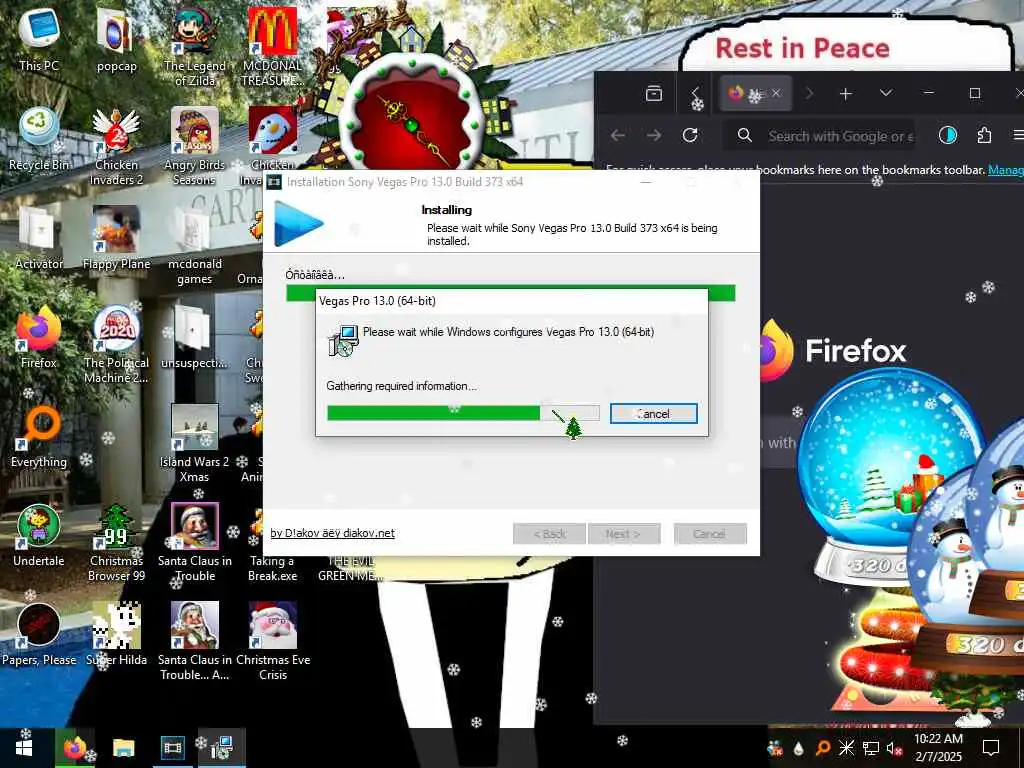Open the Firefox hamburger application menu
This screenshot has width=1024, height=768.
[x=1017, y=135]
